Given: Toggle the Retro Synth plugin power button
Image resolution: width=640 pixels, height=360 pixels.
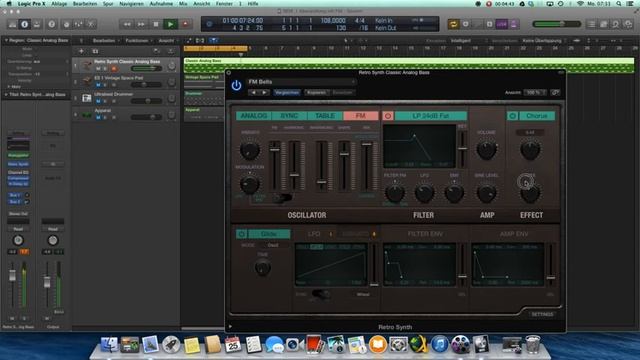Looking at the screenshot, I should tap(236, 85).
